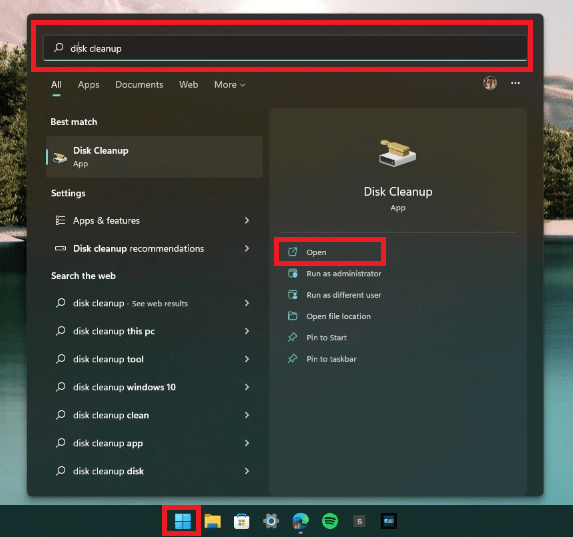
Task: Click the grey S app icon on taskbar
Action: pos(359,521)
